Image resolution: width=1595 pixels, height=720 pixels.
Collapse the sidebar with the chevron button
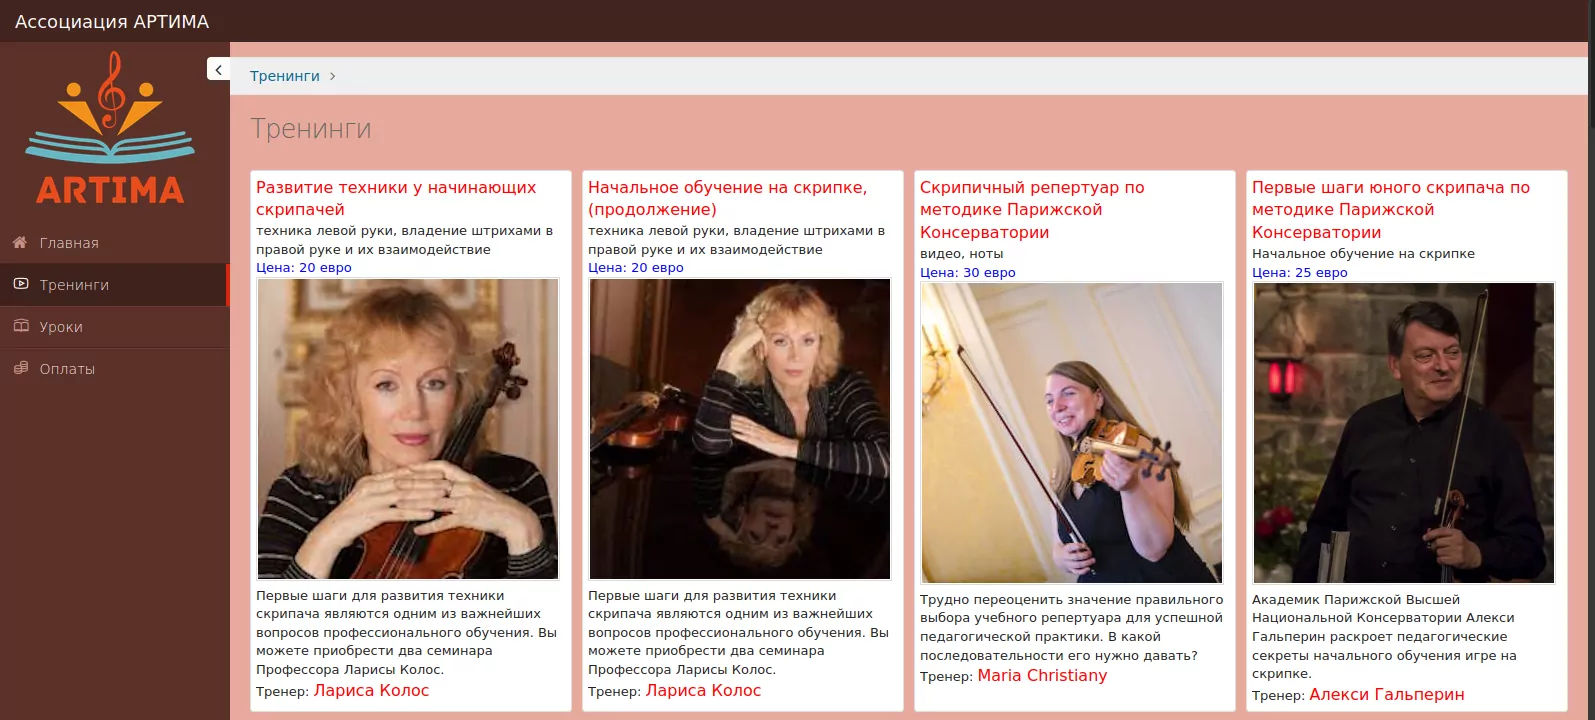(x=219, y=69)
